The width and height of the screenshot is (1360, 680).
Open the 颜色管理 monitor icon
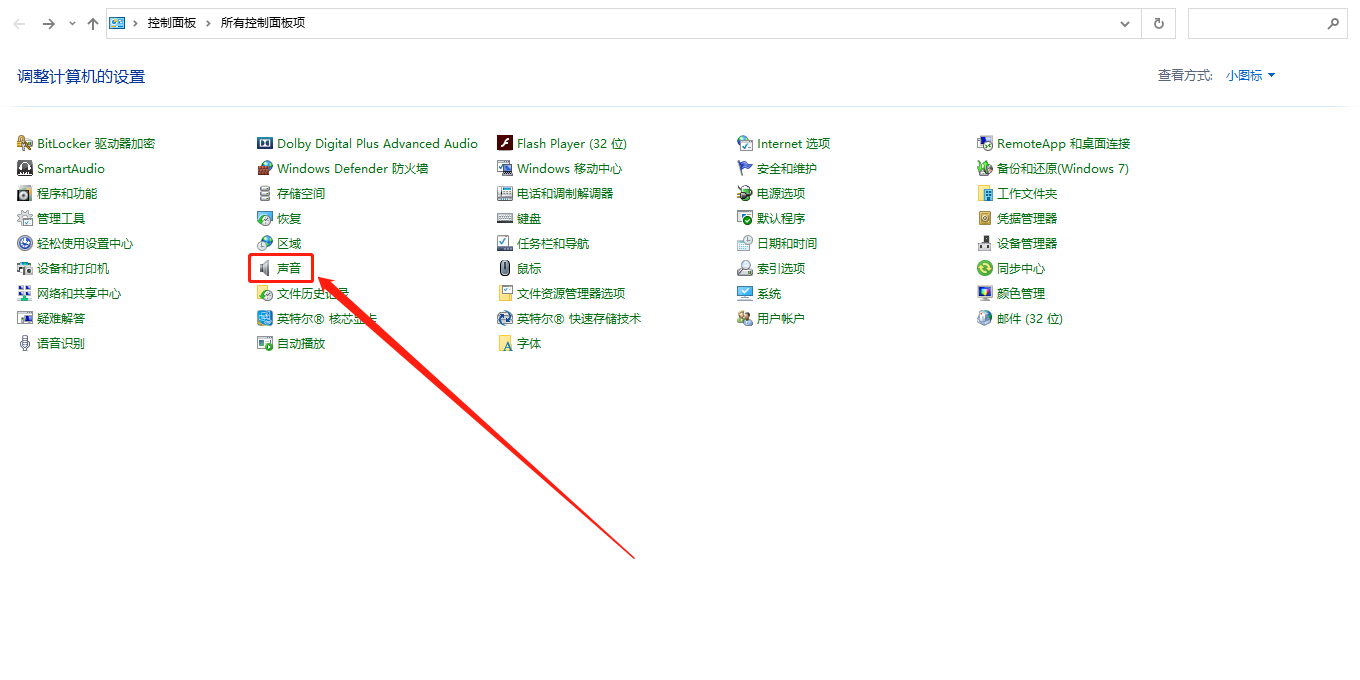[x=985, y=294]
